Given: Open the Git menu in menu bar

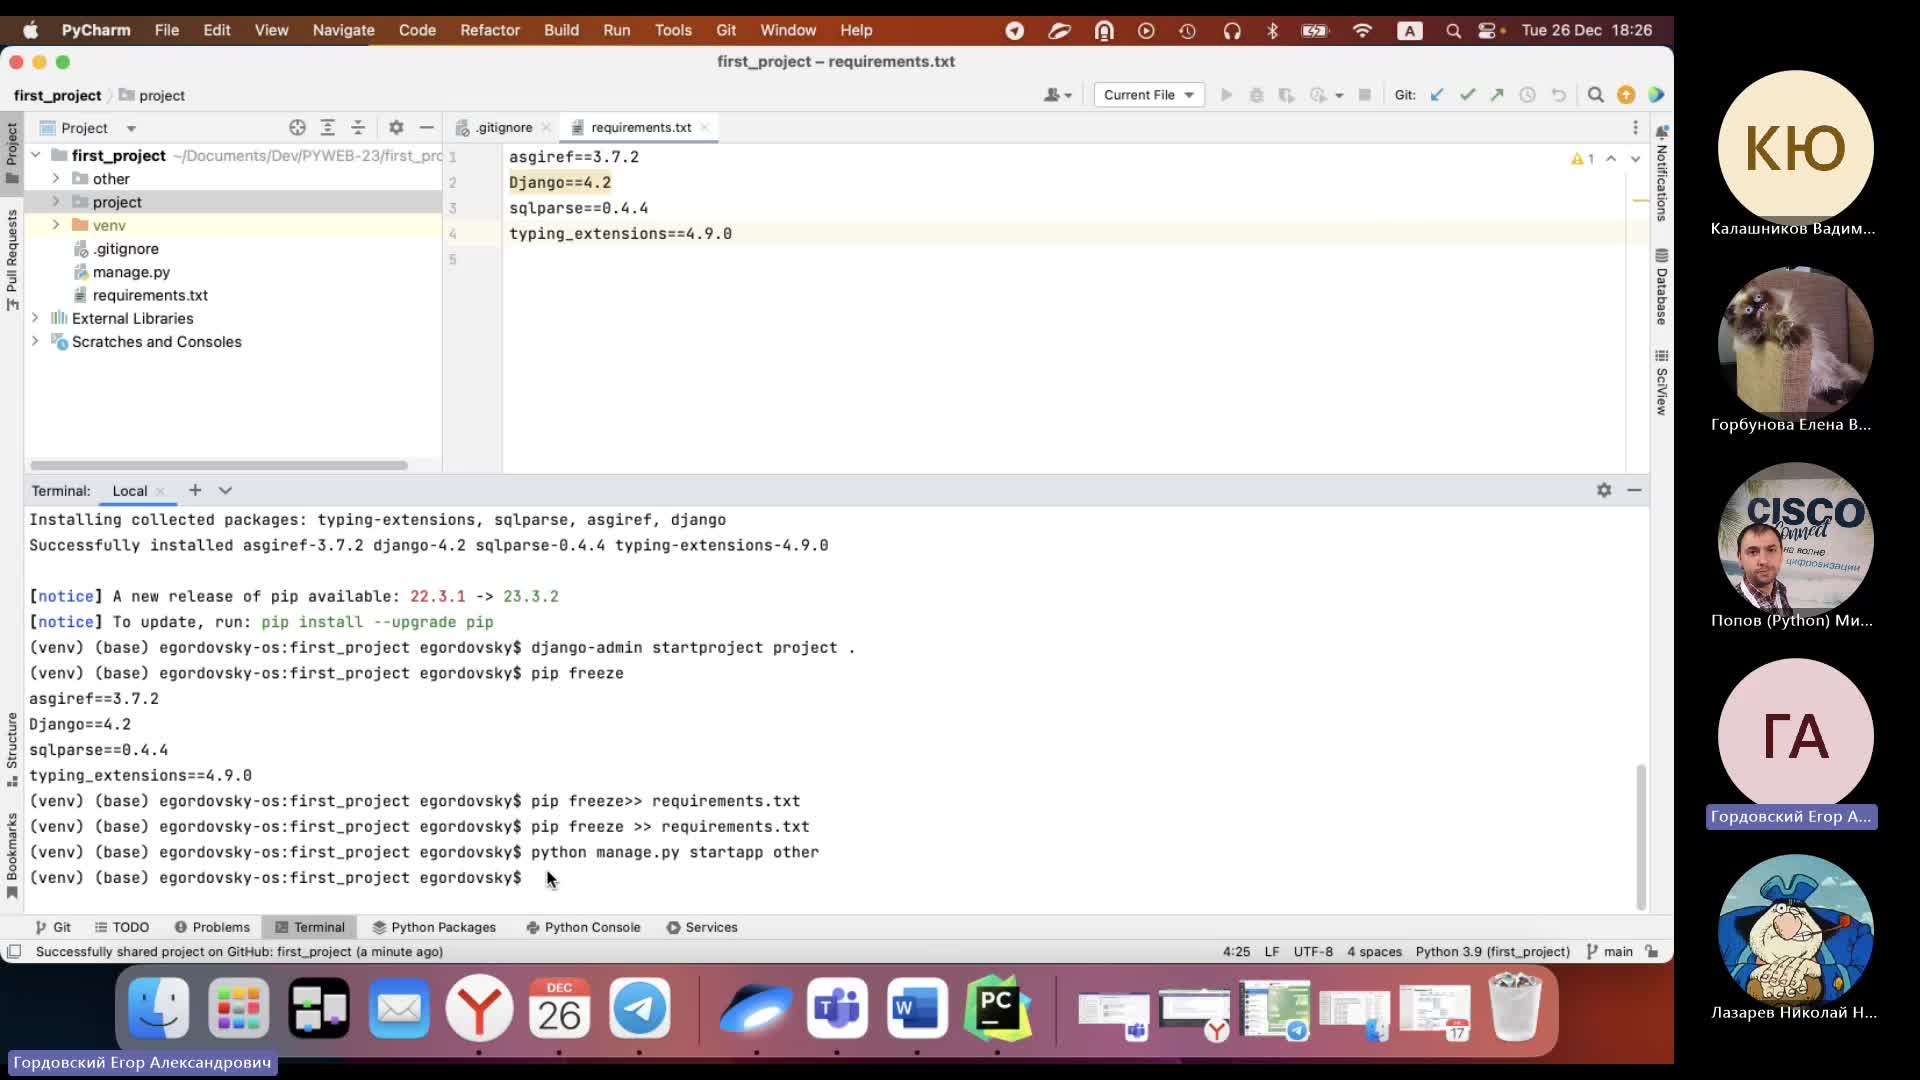Looking at the screenshot, I should [x=726, y=30].
